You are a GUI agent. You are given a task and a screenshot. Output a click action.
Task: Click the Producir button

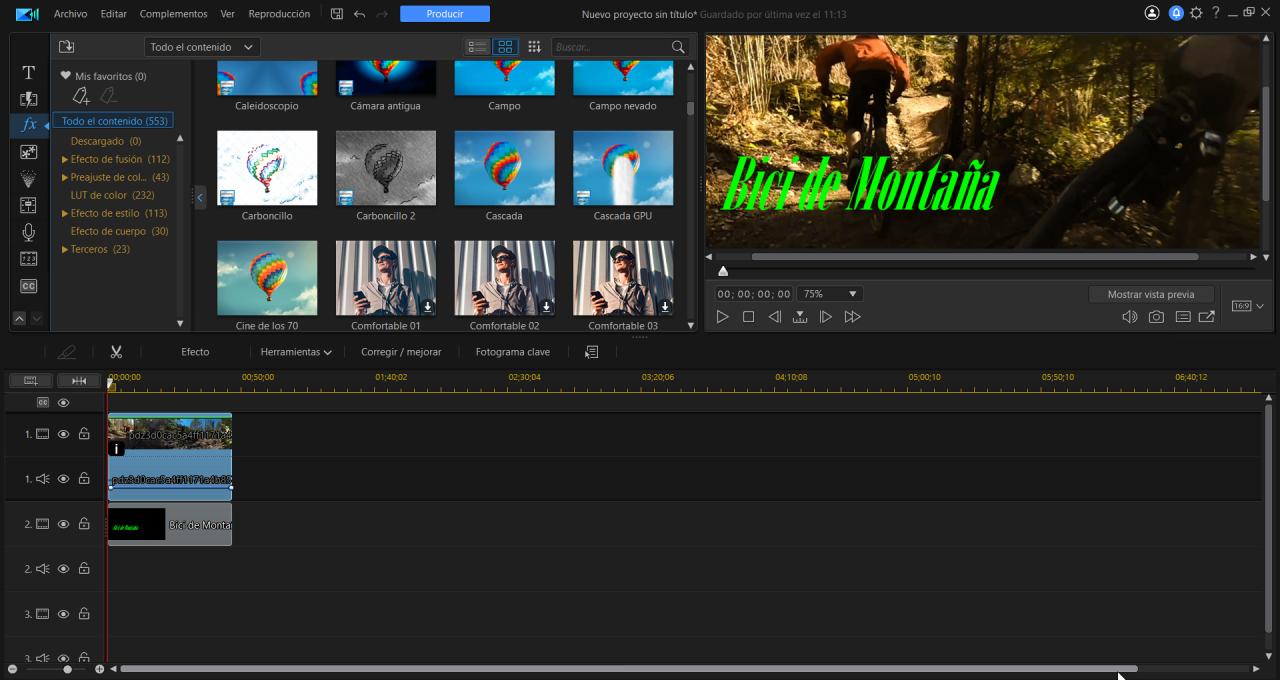pos(444,14)
